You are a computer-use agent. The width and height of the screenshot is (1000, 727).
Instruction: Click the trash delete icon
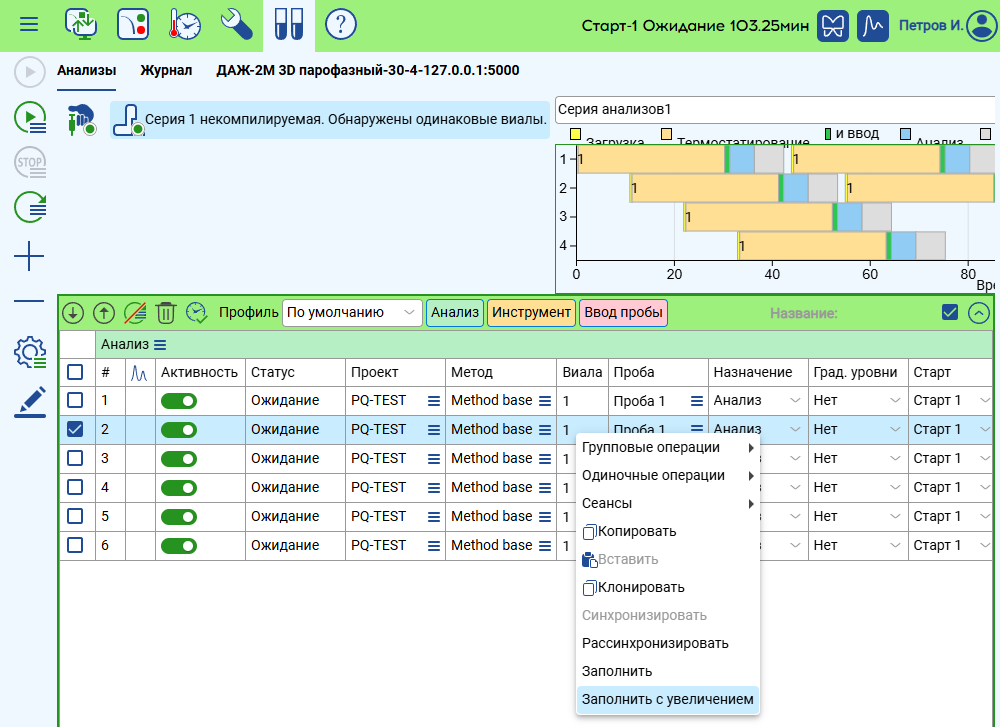pyautogui.click(x=166, y=313)
